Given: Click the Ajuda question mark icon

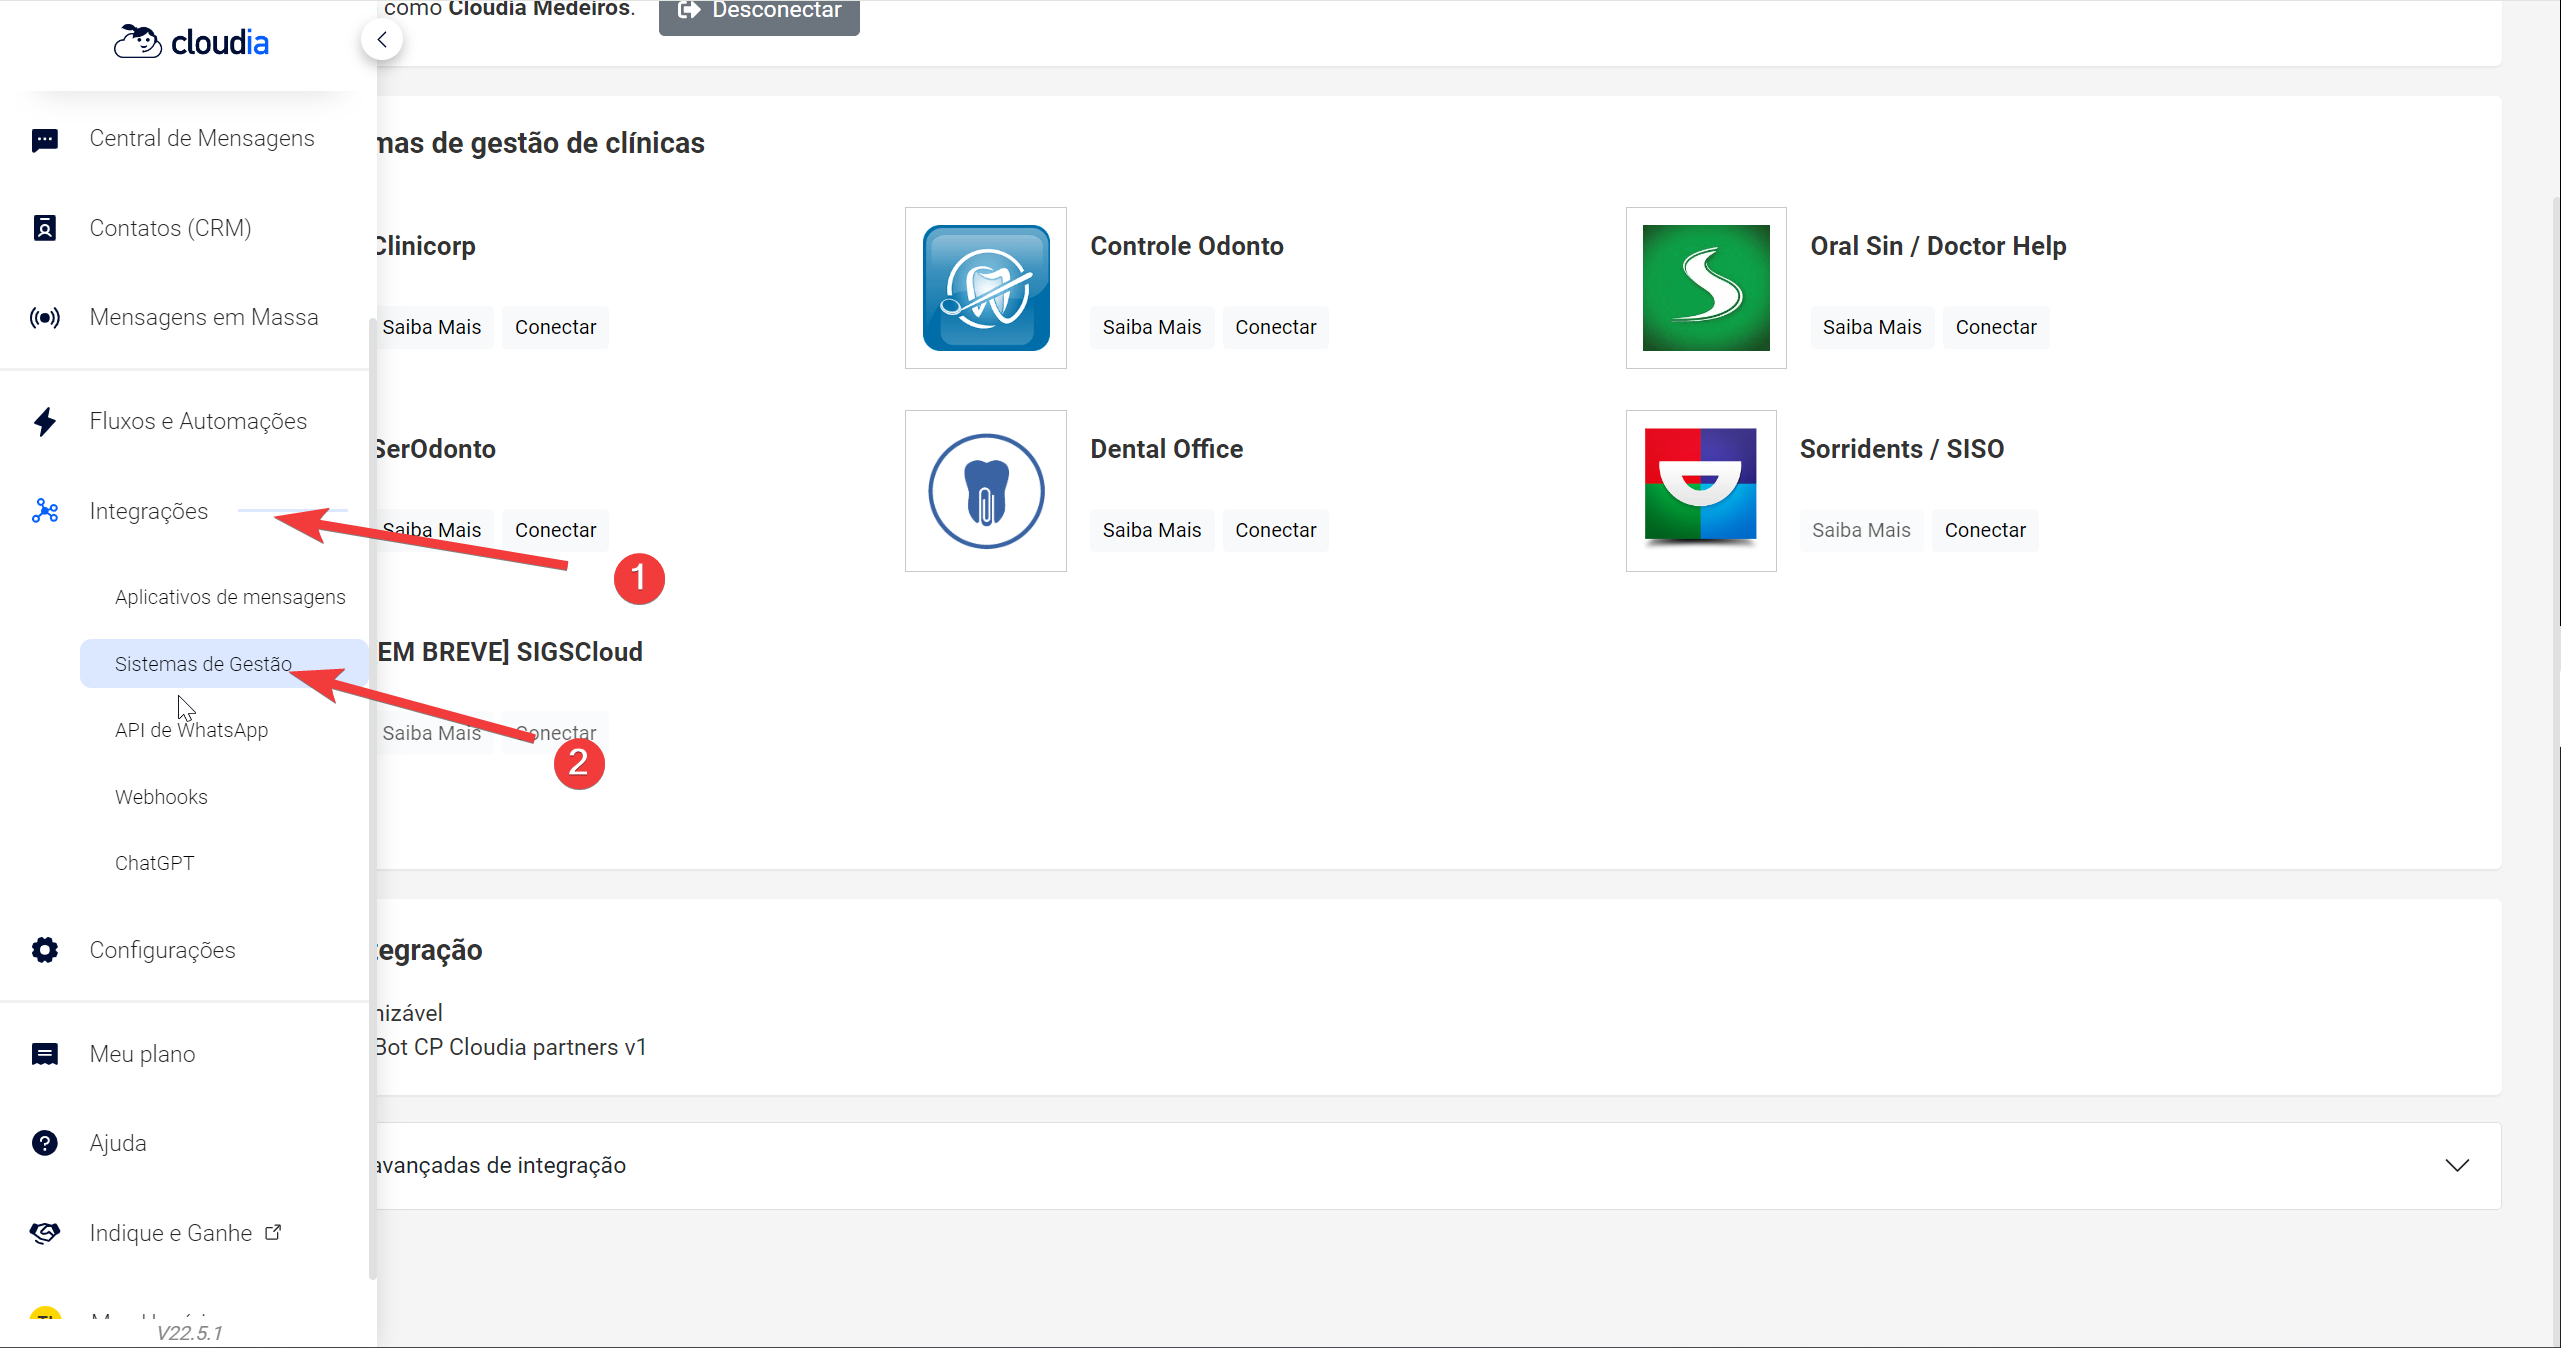Looking at the screenshot, I should tap(45, 1143).
